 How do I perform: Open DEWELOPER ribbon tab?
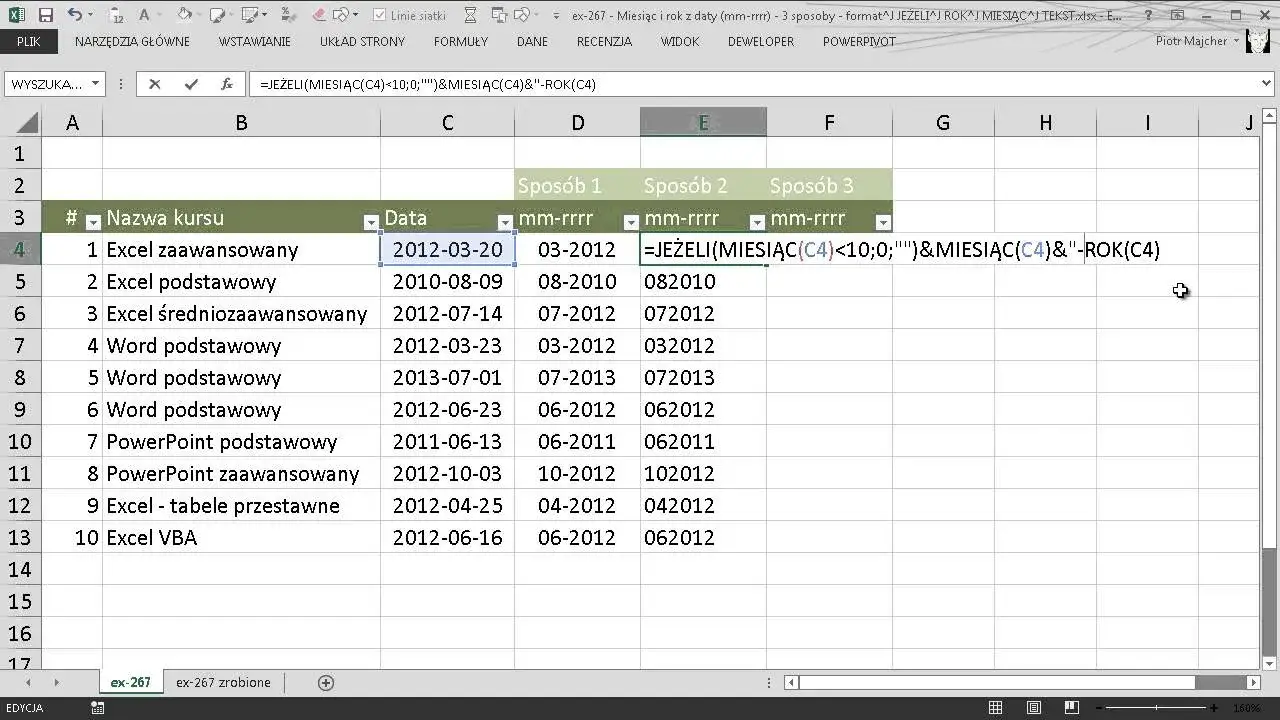click(761, 41)
